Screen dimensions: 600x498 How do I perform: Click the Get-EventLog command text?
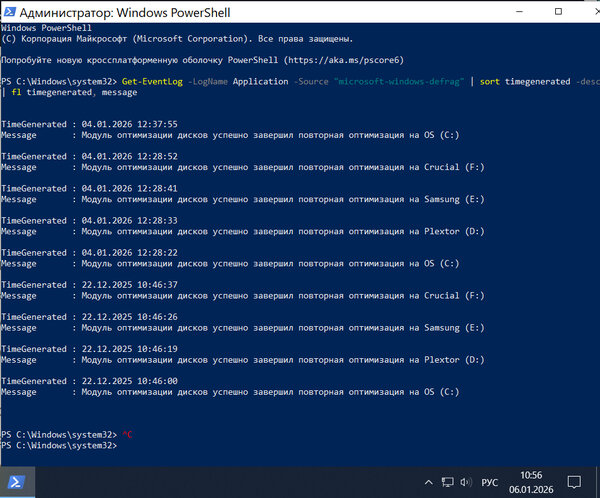[152, 82]
